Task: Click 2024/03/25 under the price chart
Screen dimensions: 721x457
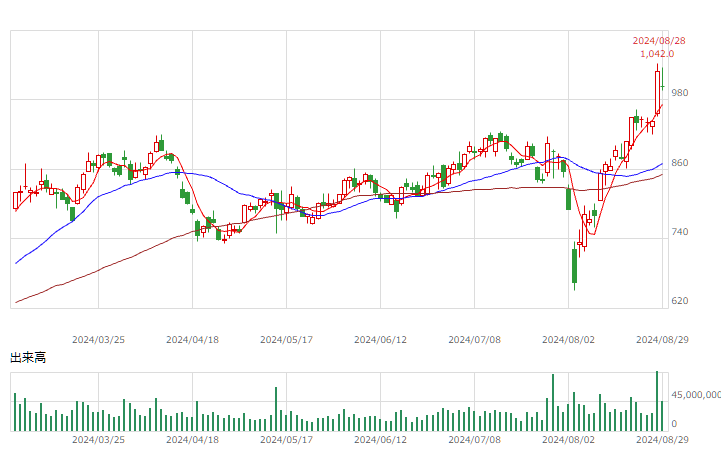Action: tap(98, 340)
